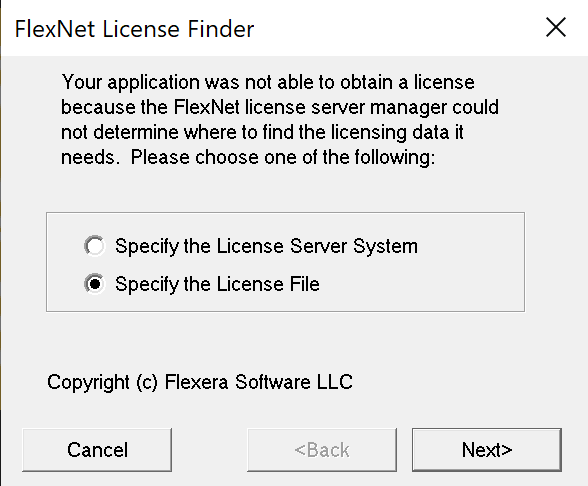Go to the next step with Next>

(487, 450)
